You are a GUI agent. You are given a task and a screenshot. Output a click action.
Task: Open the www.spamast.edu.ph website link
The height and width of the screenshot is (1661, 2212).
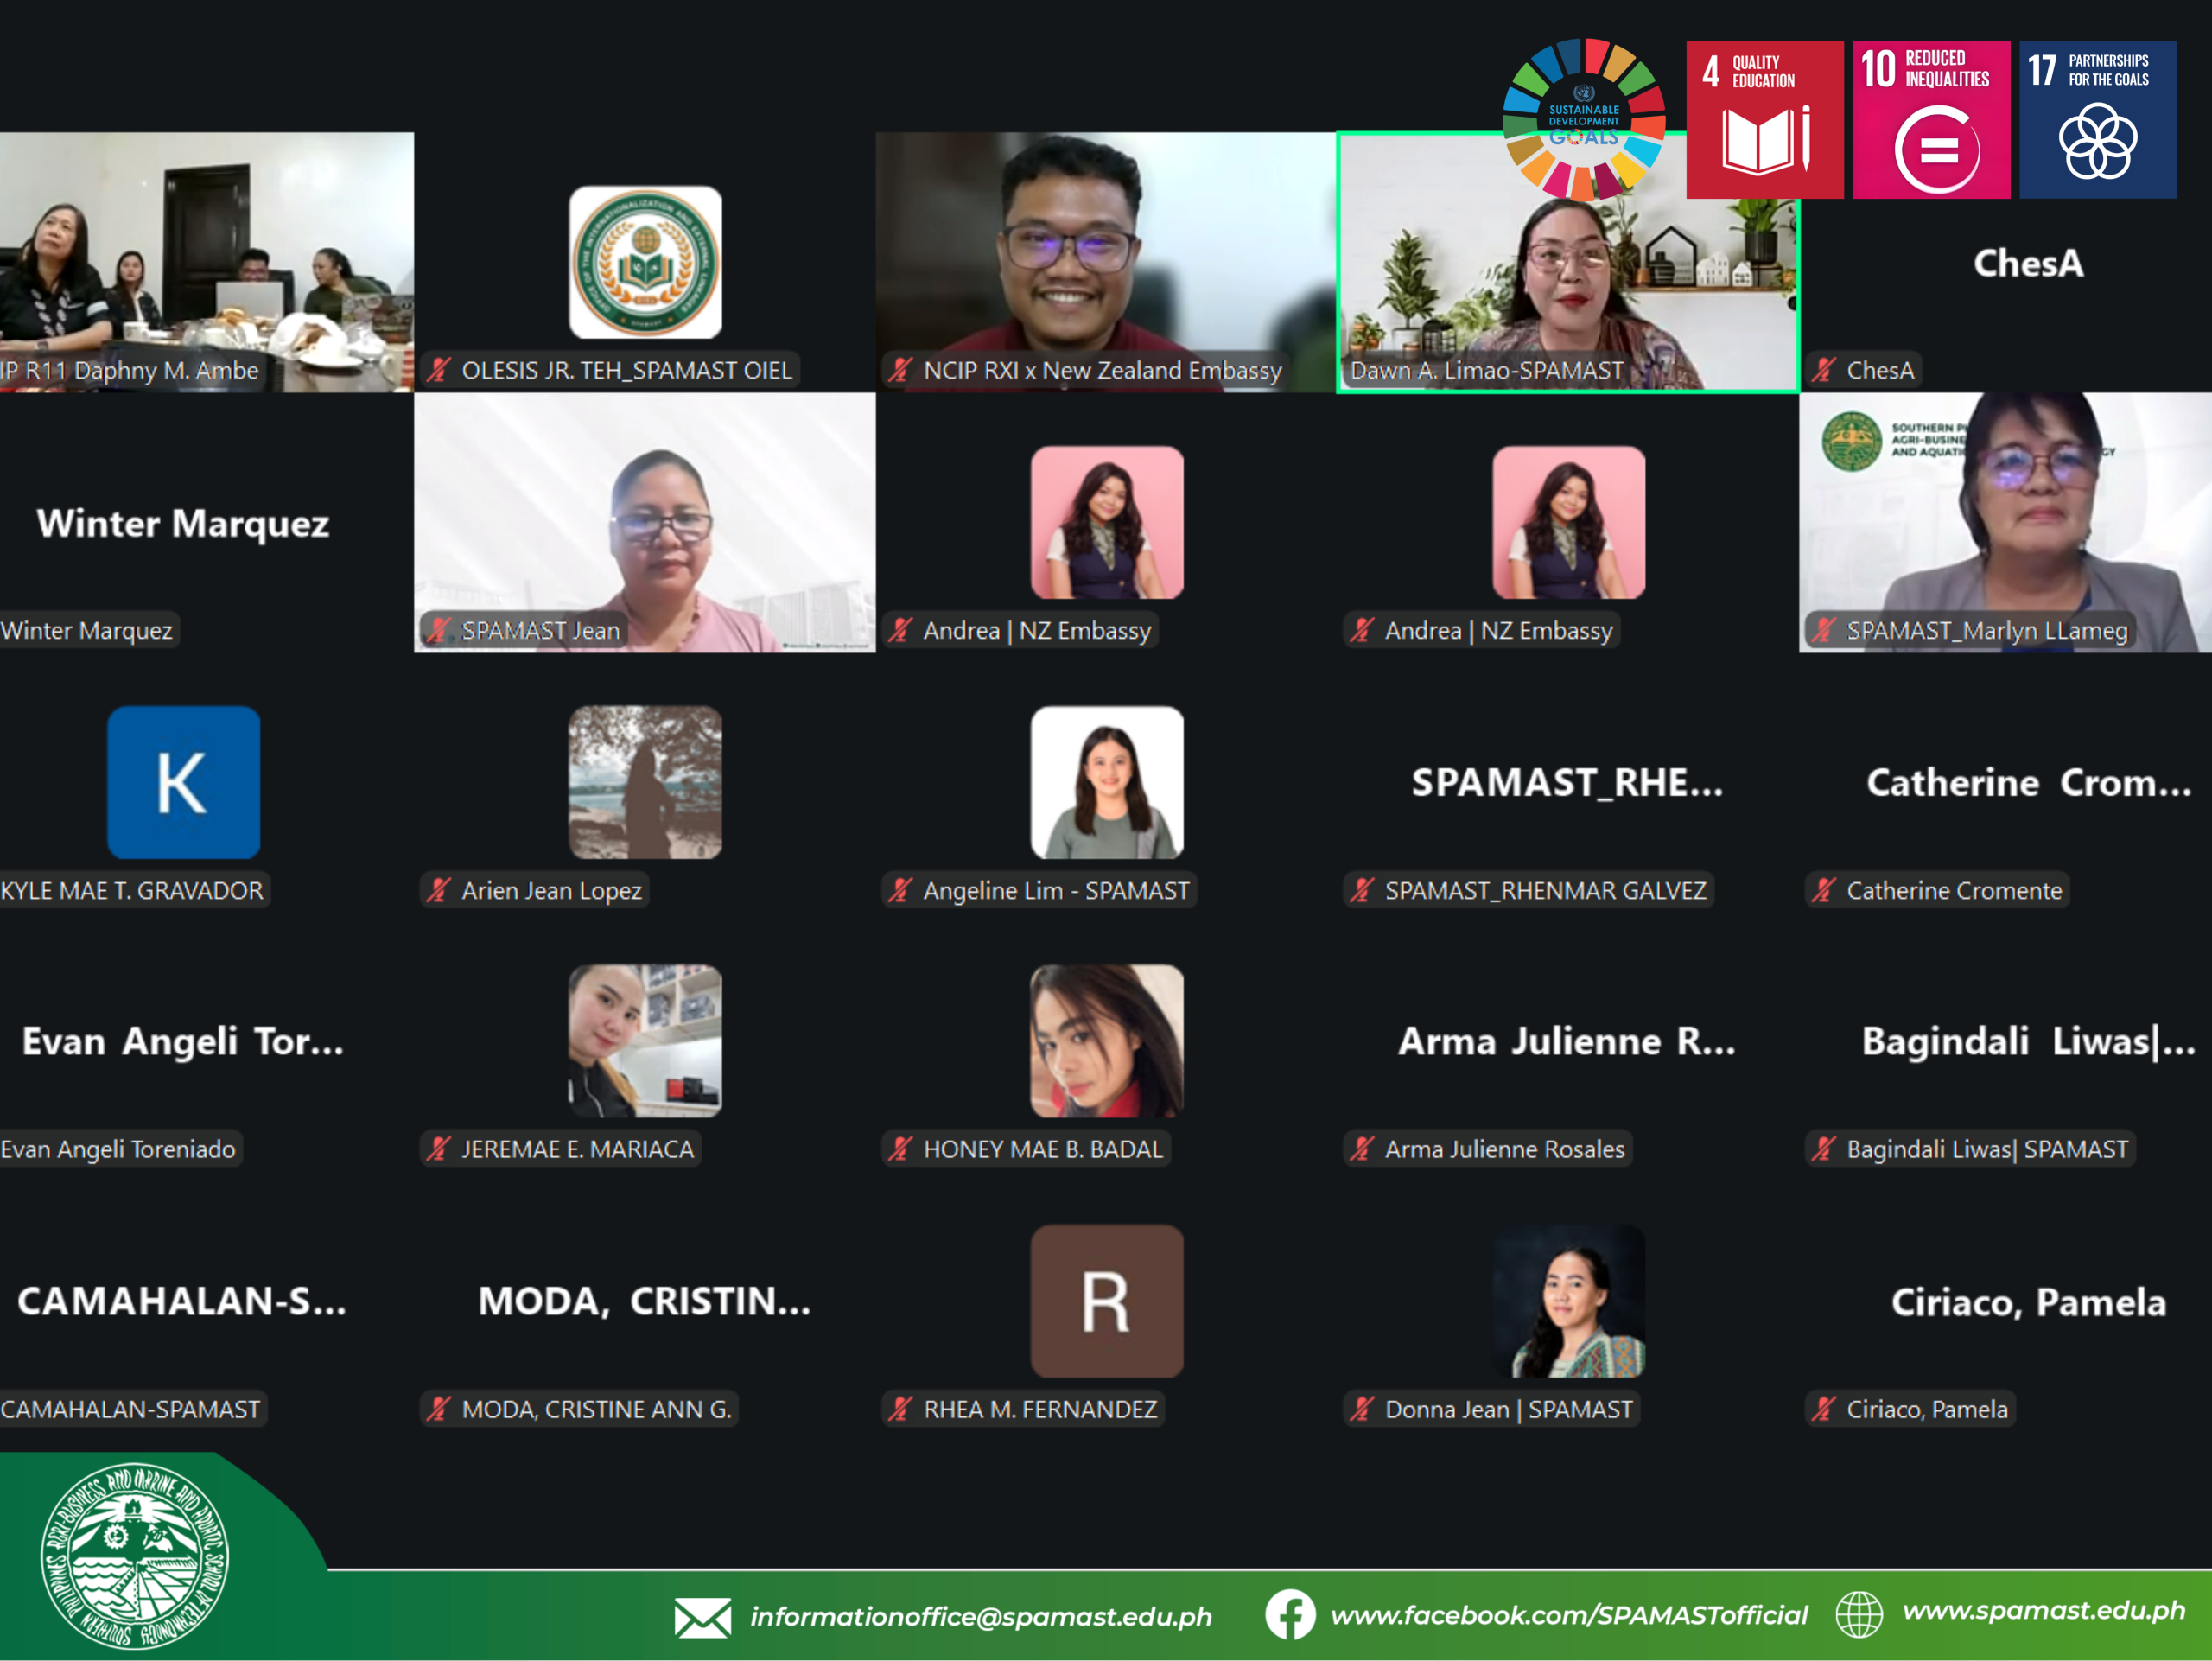click(x=2043, y=1610)
